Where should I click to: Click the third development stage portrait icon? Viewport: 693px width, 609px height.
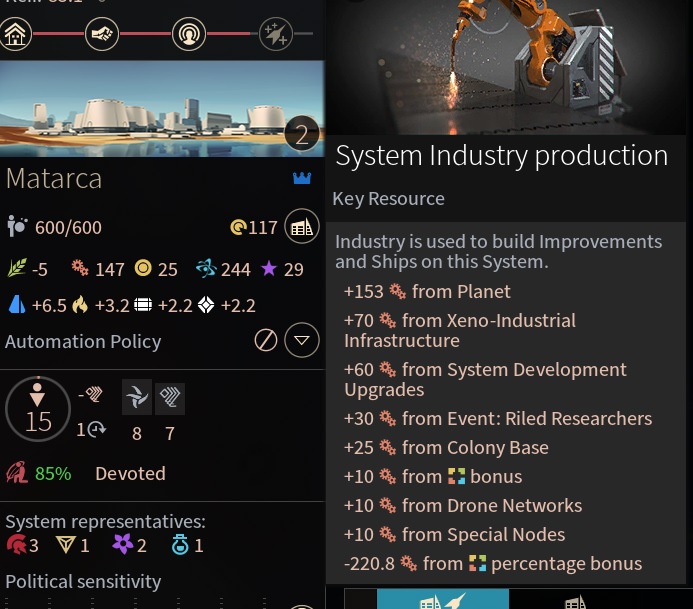point(187,34)
